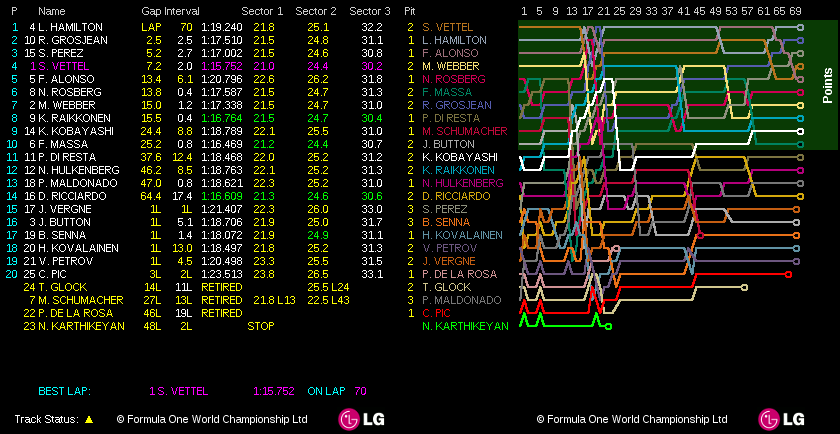Select the Pit column header

[410, 11]
